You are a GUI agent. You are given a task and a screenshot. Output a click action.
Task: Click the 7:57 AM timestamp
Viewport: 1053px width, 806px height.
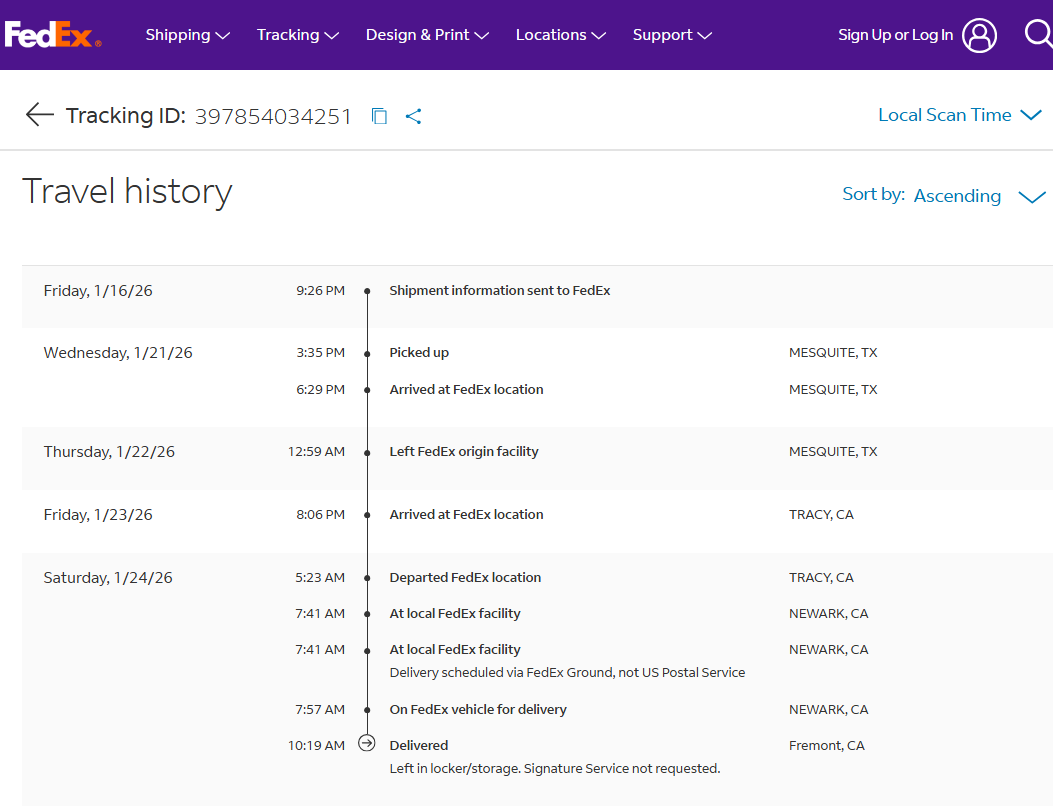click(320, 709)
